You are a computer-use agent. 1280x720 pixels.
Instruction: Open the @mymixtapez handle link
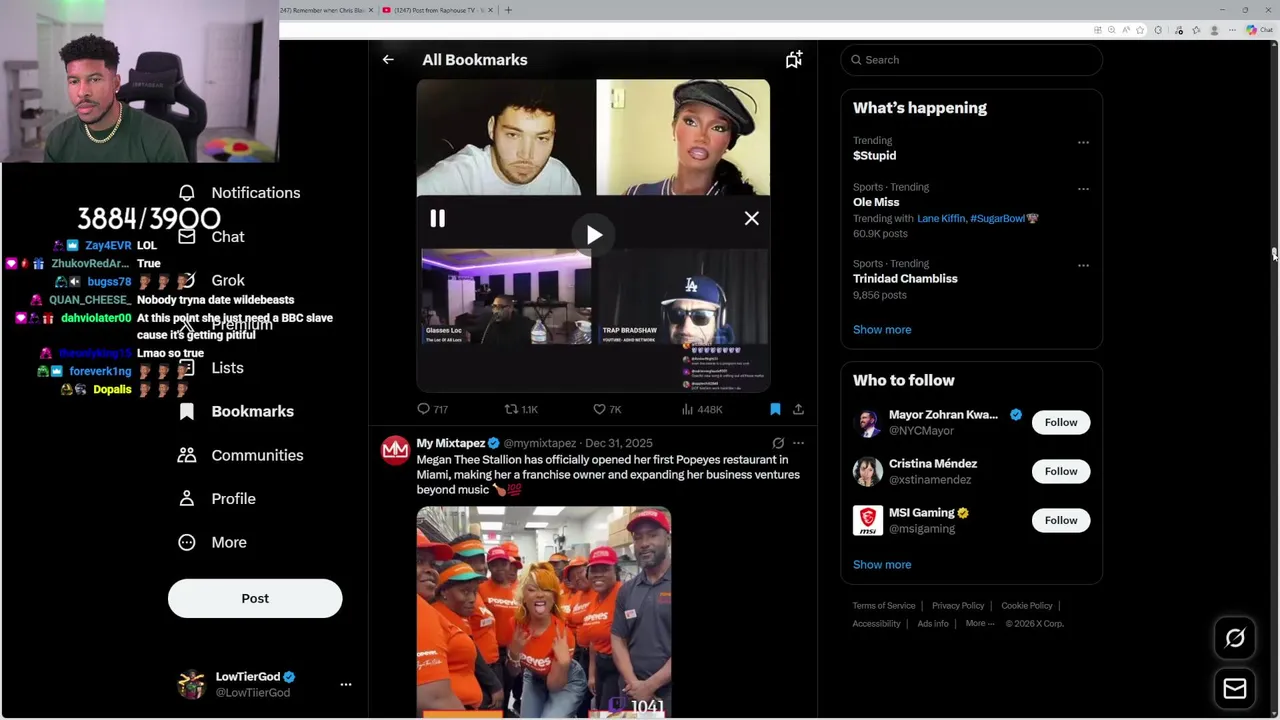point(540,443)
